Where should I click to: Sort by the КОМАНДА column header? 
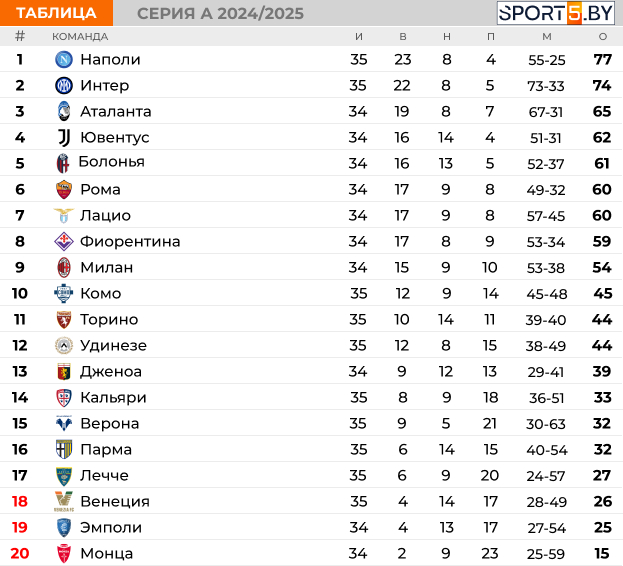pyautogui.click(x=80, y=37)
